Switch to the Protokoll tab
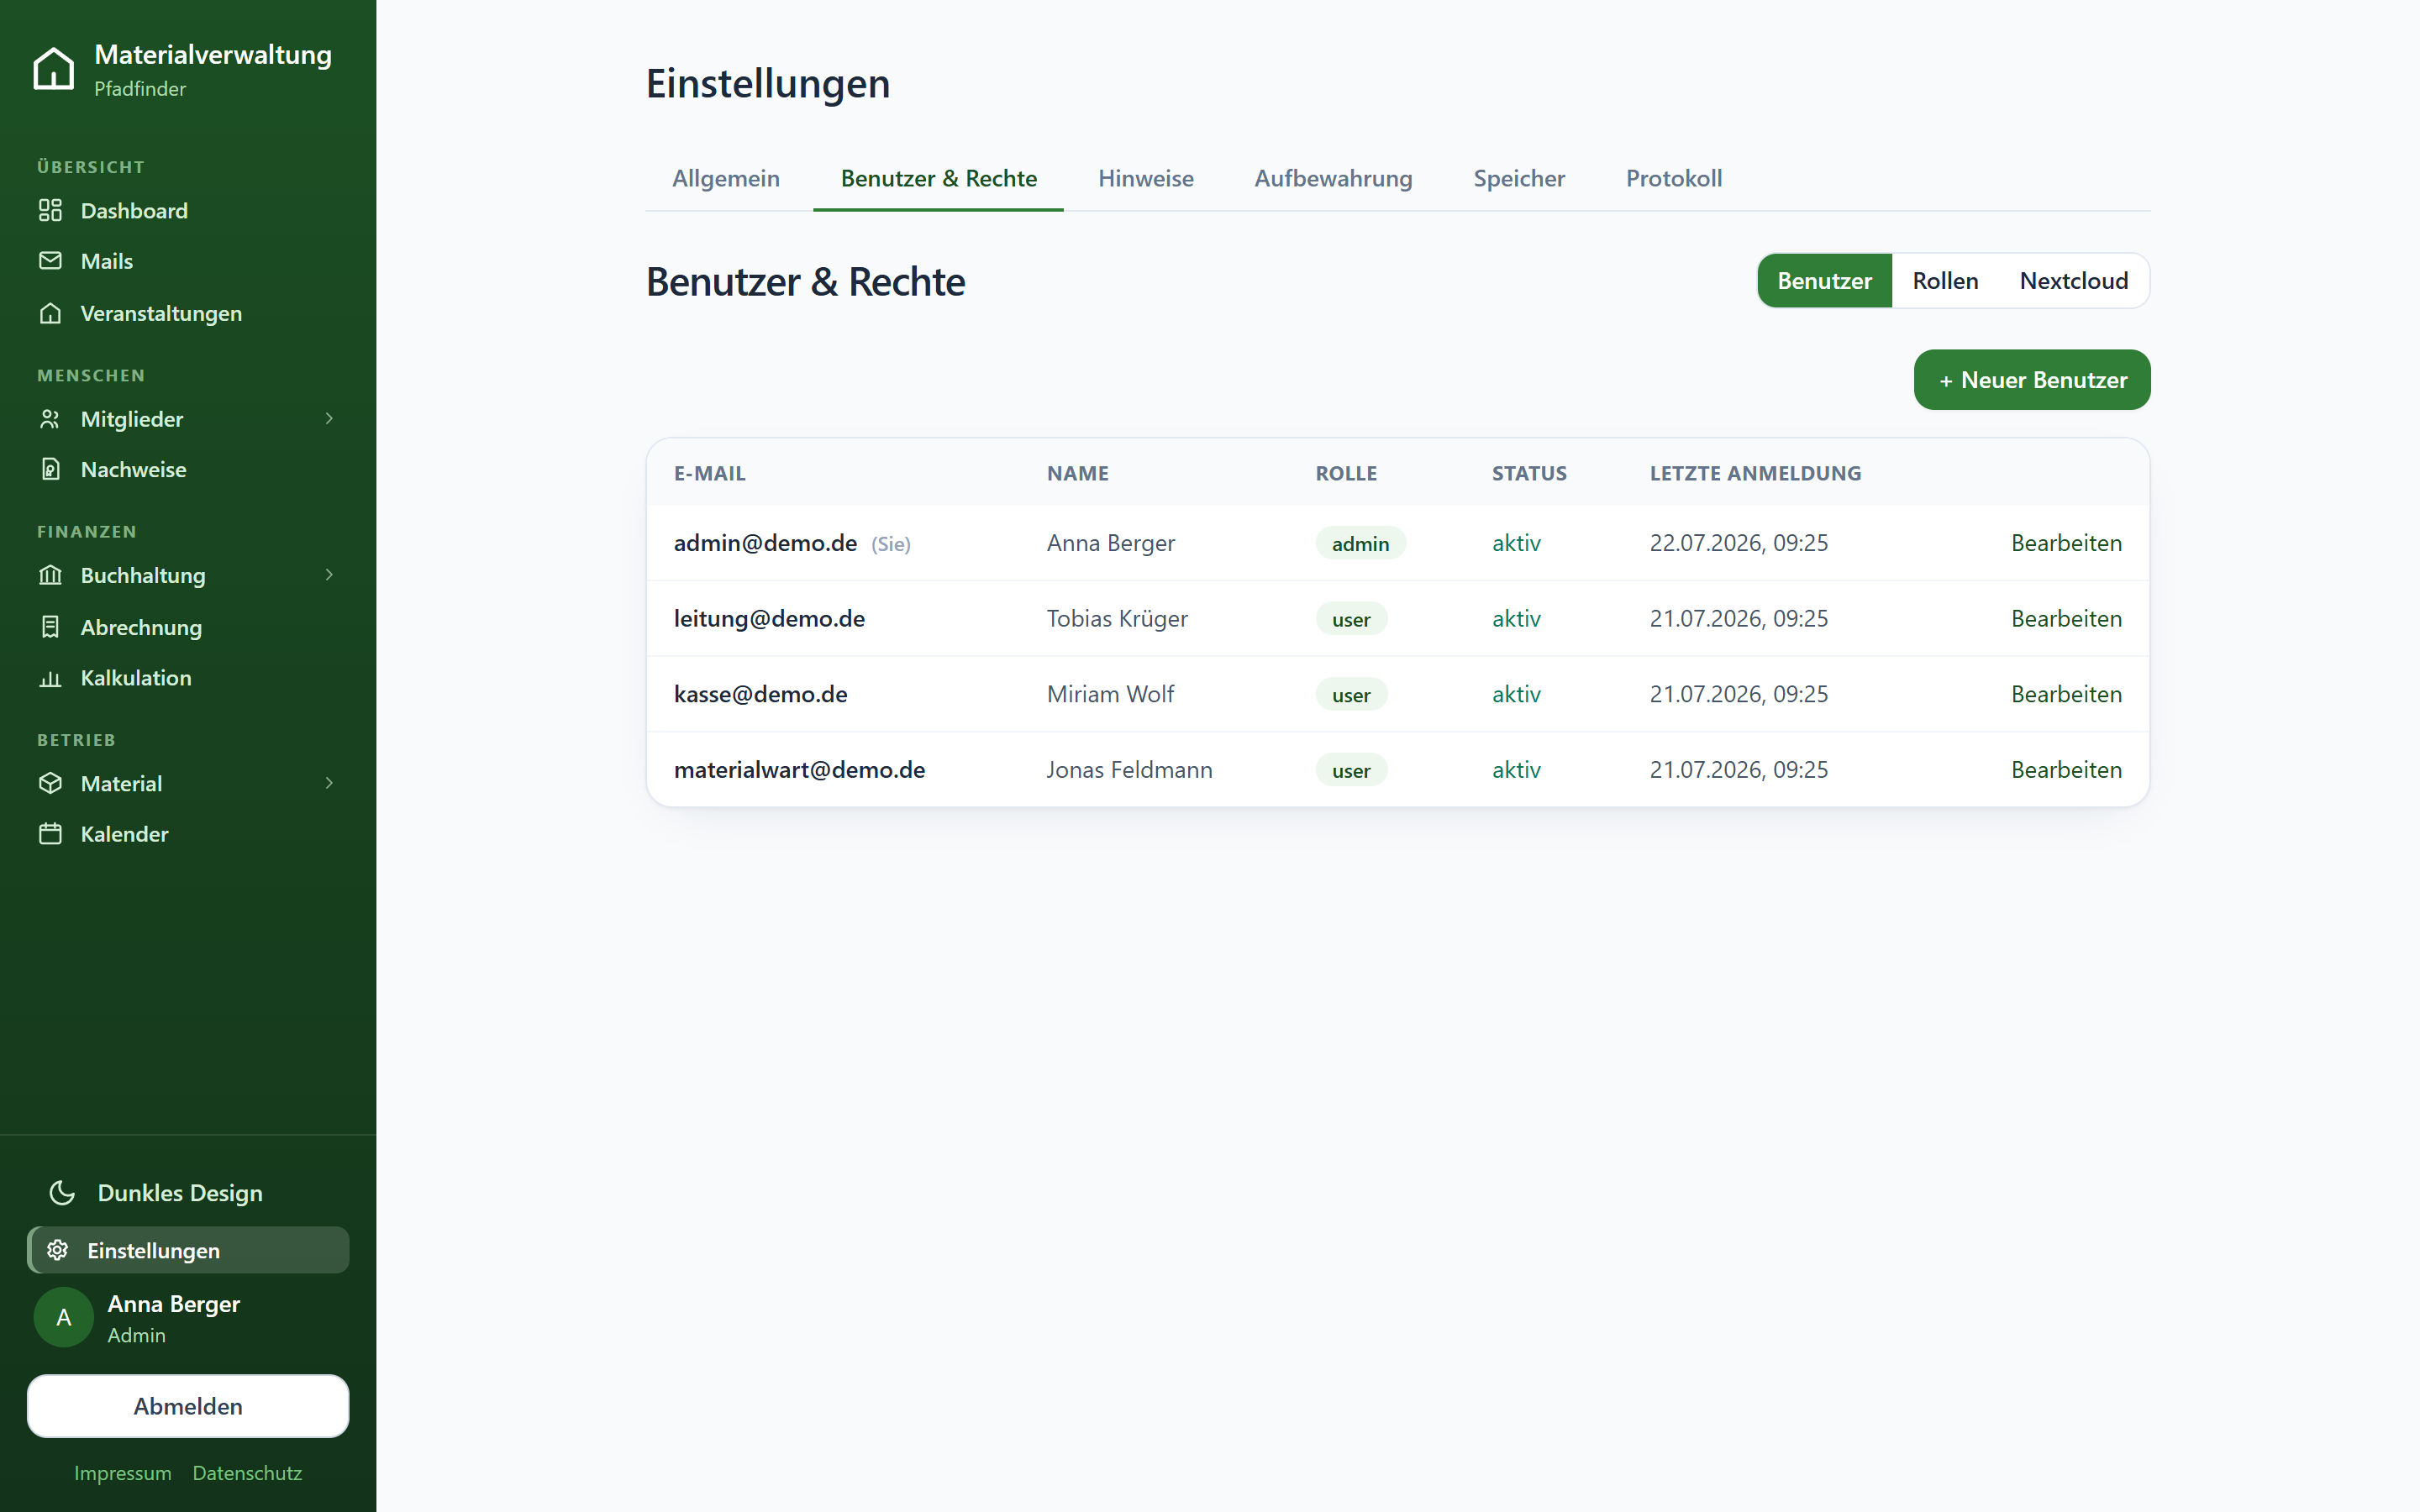 point(1673,178)
